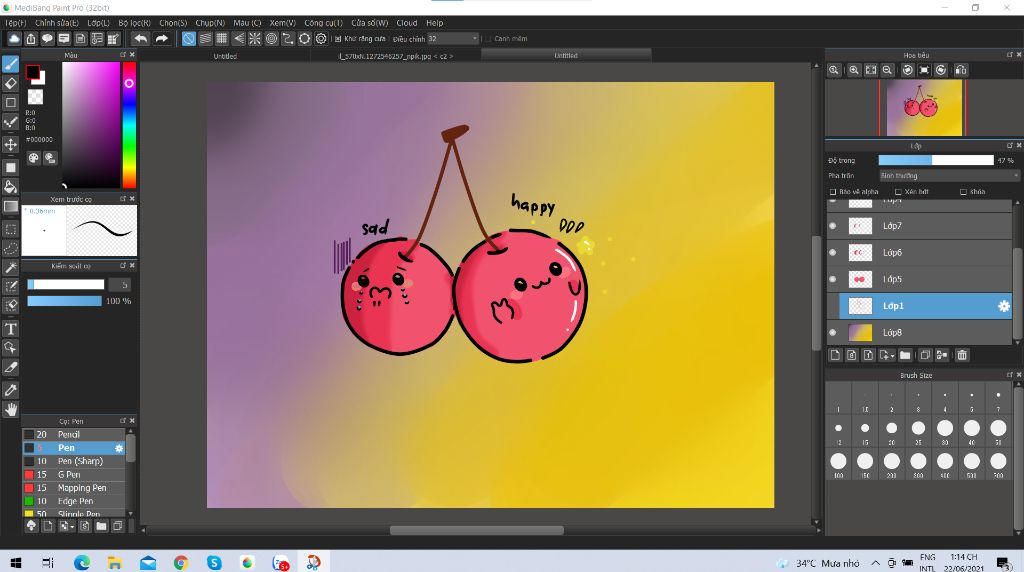Click the Redo arrow in the toolbar
Screen dimensions: 1024x572
(161, 39)
